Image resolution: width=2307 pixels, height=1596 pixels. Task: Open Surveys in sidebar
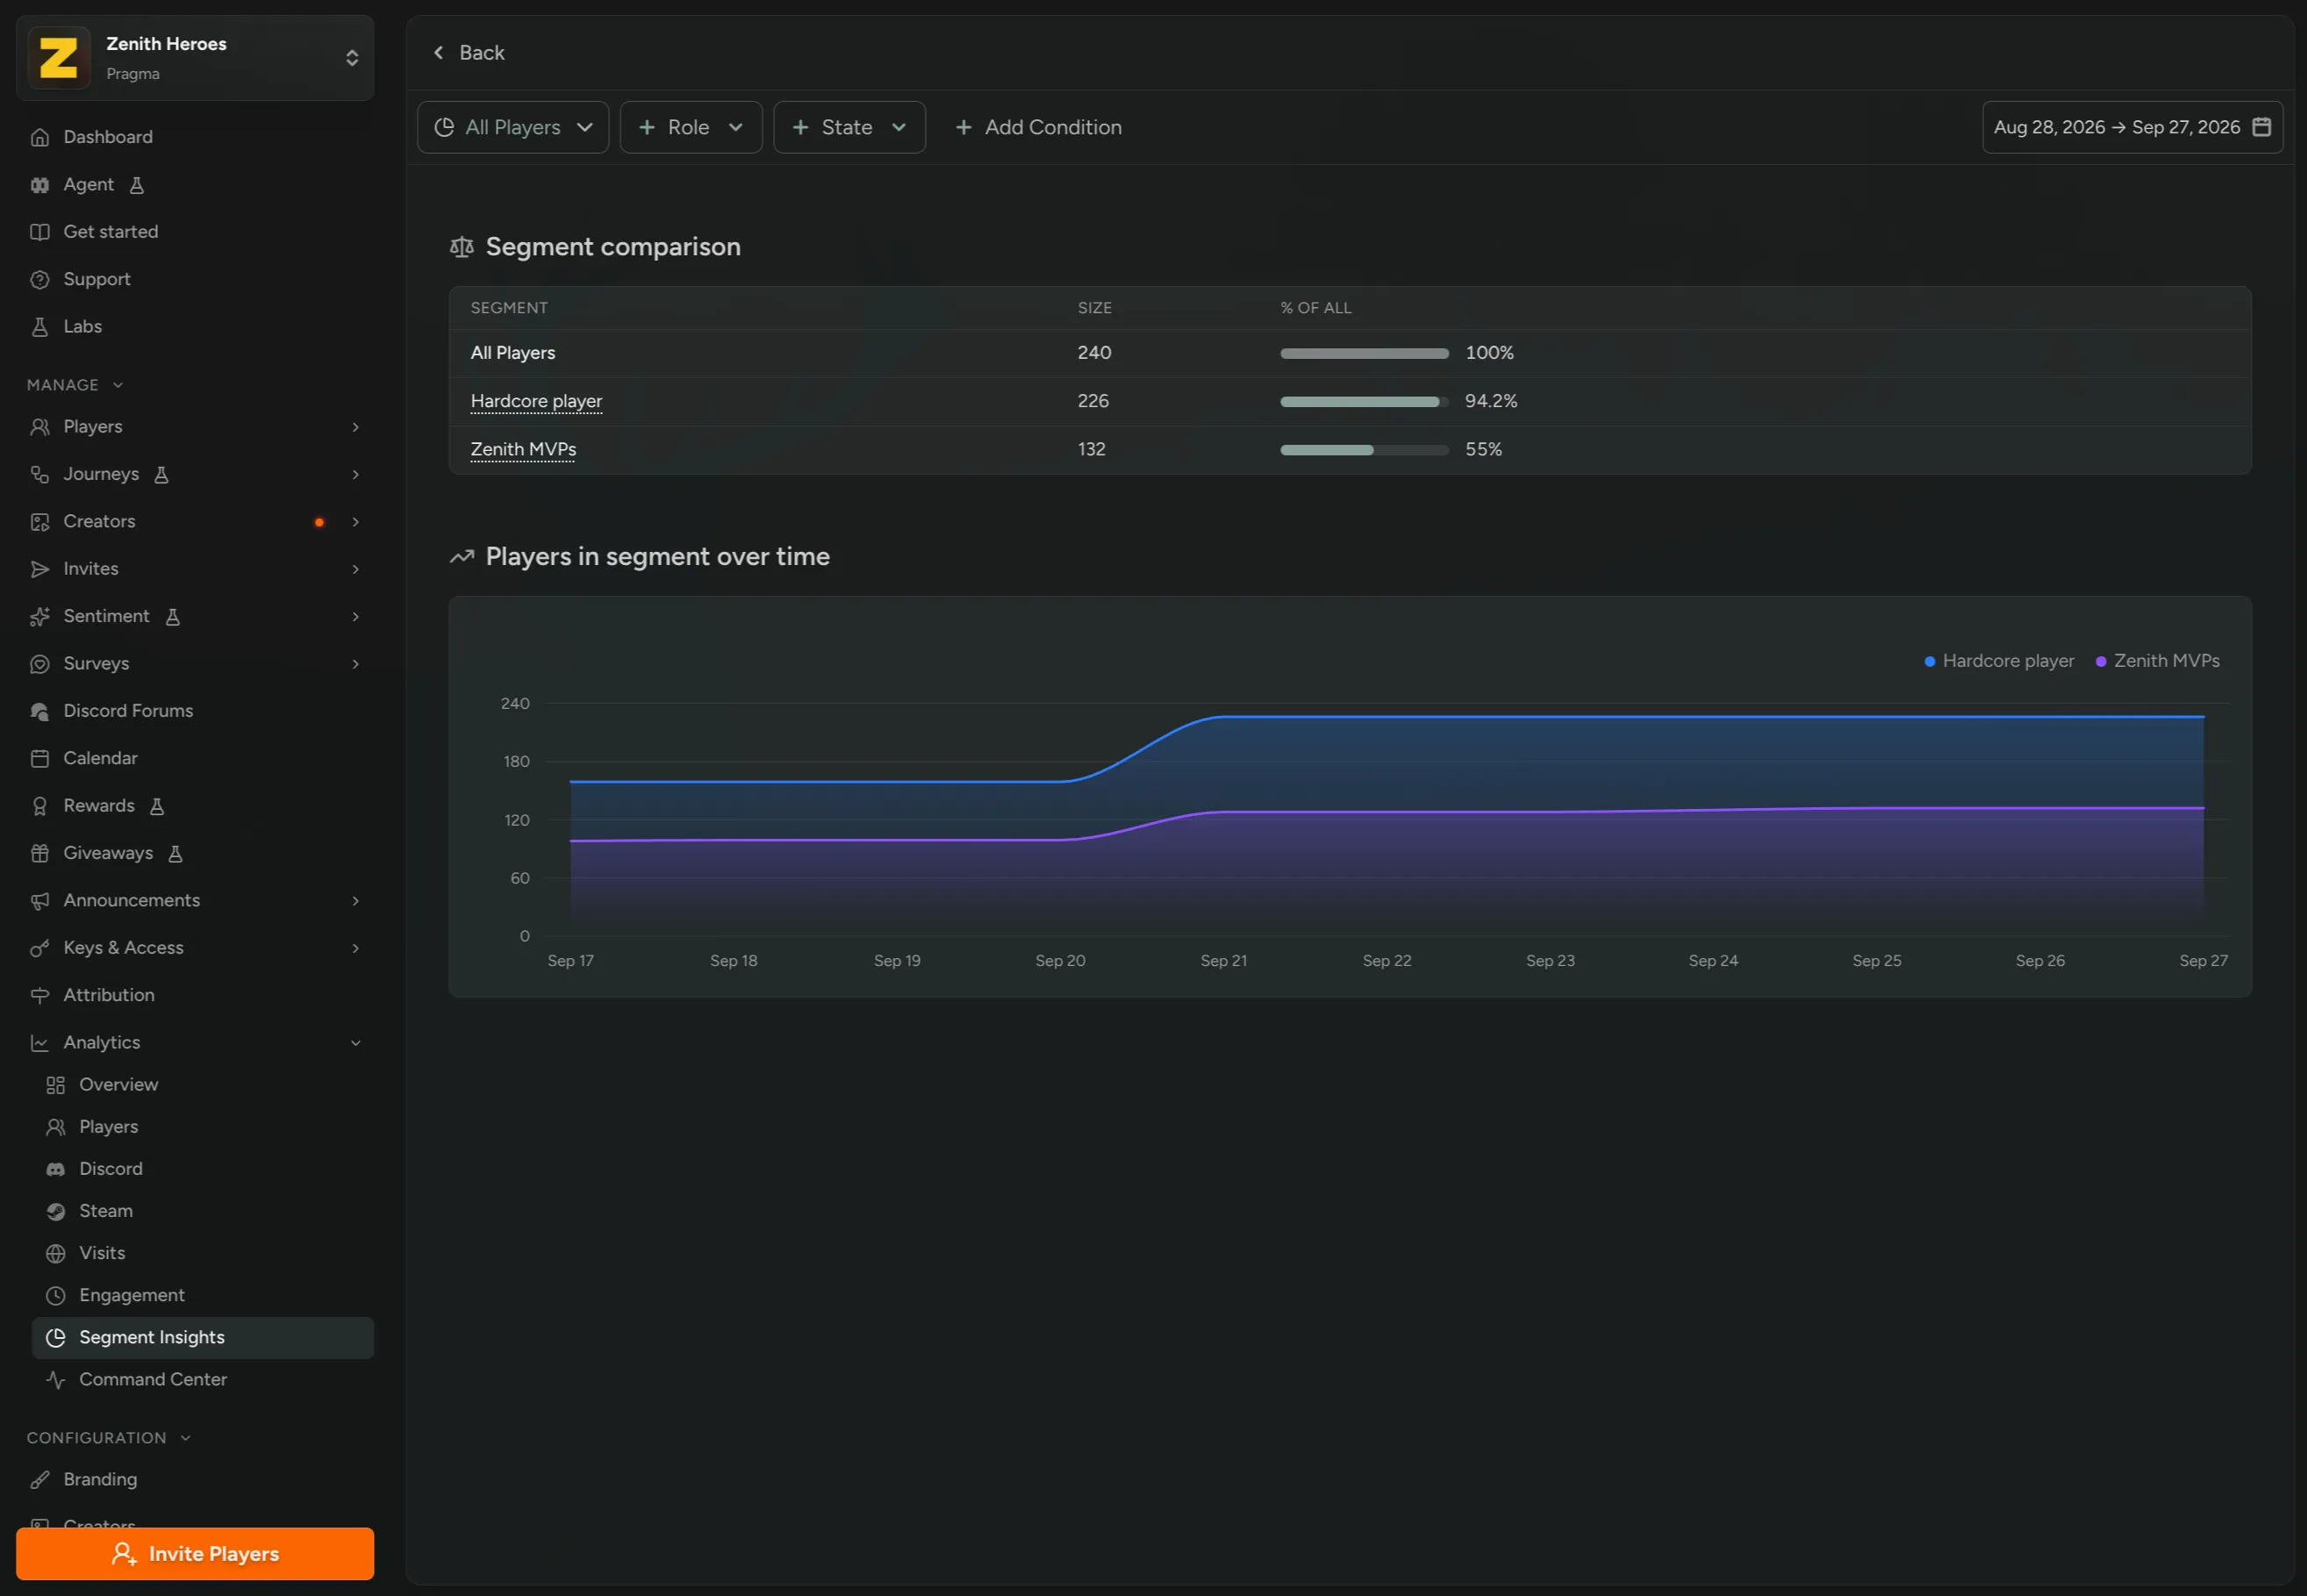(x=195, y=664)
